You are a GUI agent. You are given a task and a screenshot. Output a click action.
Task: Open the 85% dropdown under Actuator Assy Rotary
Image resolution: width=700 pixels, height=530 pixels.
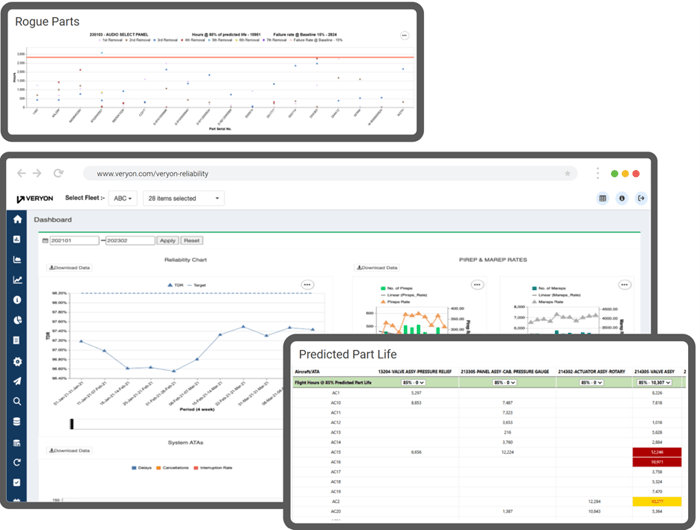(x=591, y=383)
